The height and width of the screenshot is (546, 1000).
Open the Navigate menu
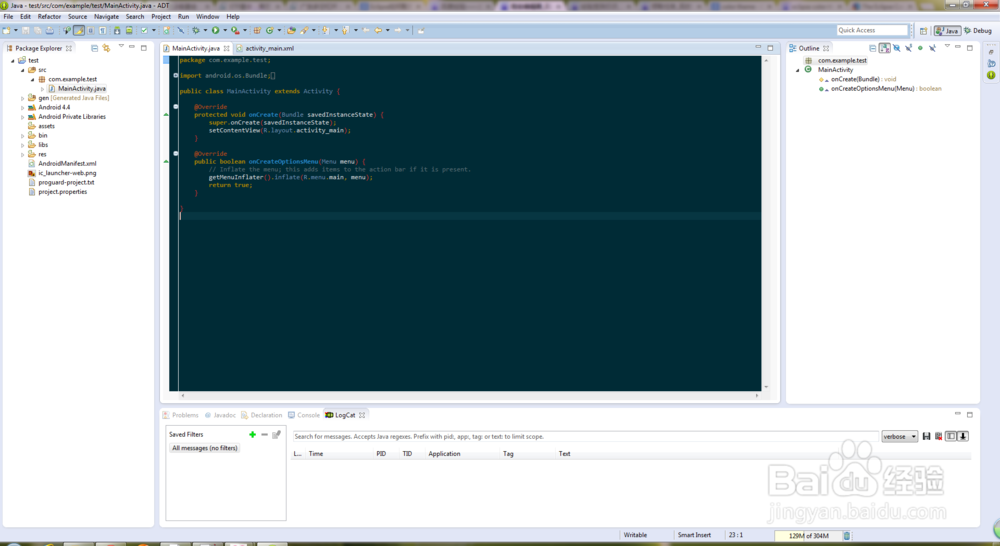click(106, 17)
